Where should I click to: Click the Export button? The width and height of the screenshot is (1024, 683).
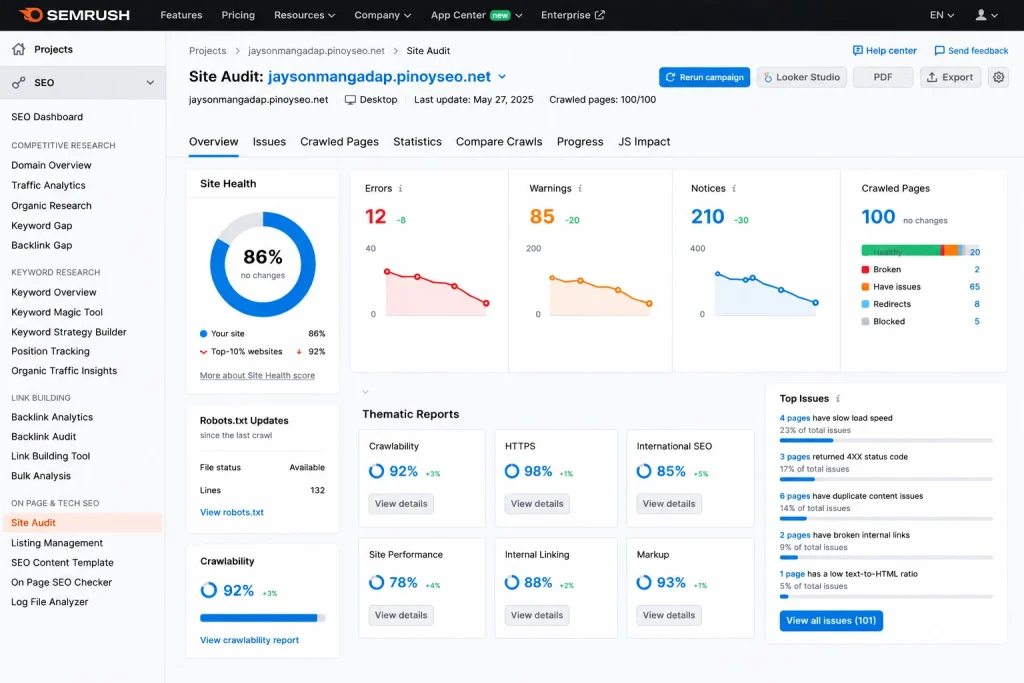pos(950,77)
